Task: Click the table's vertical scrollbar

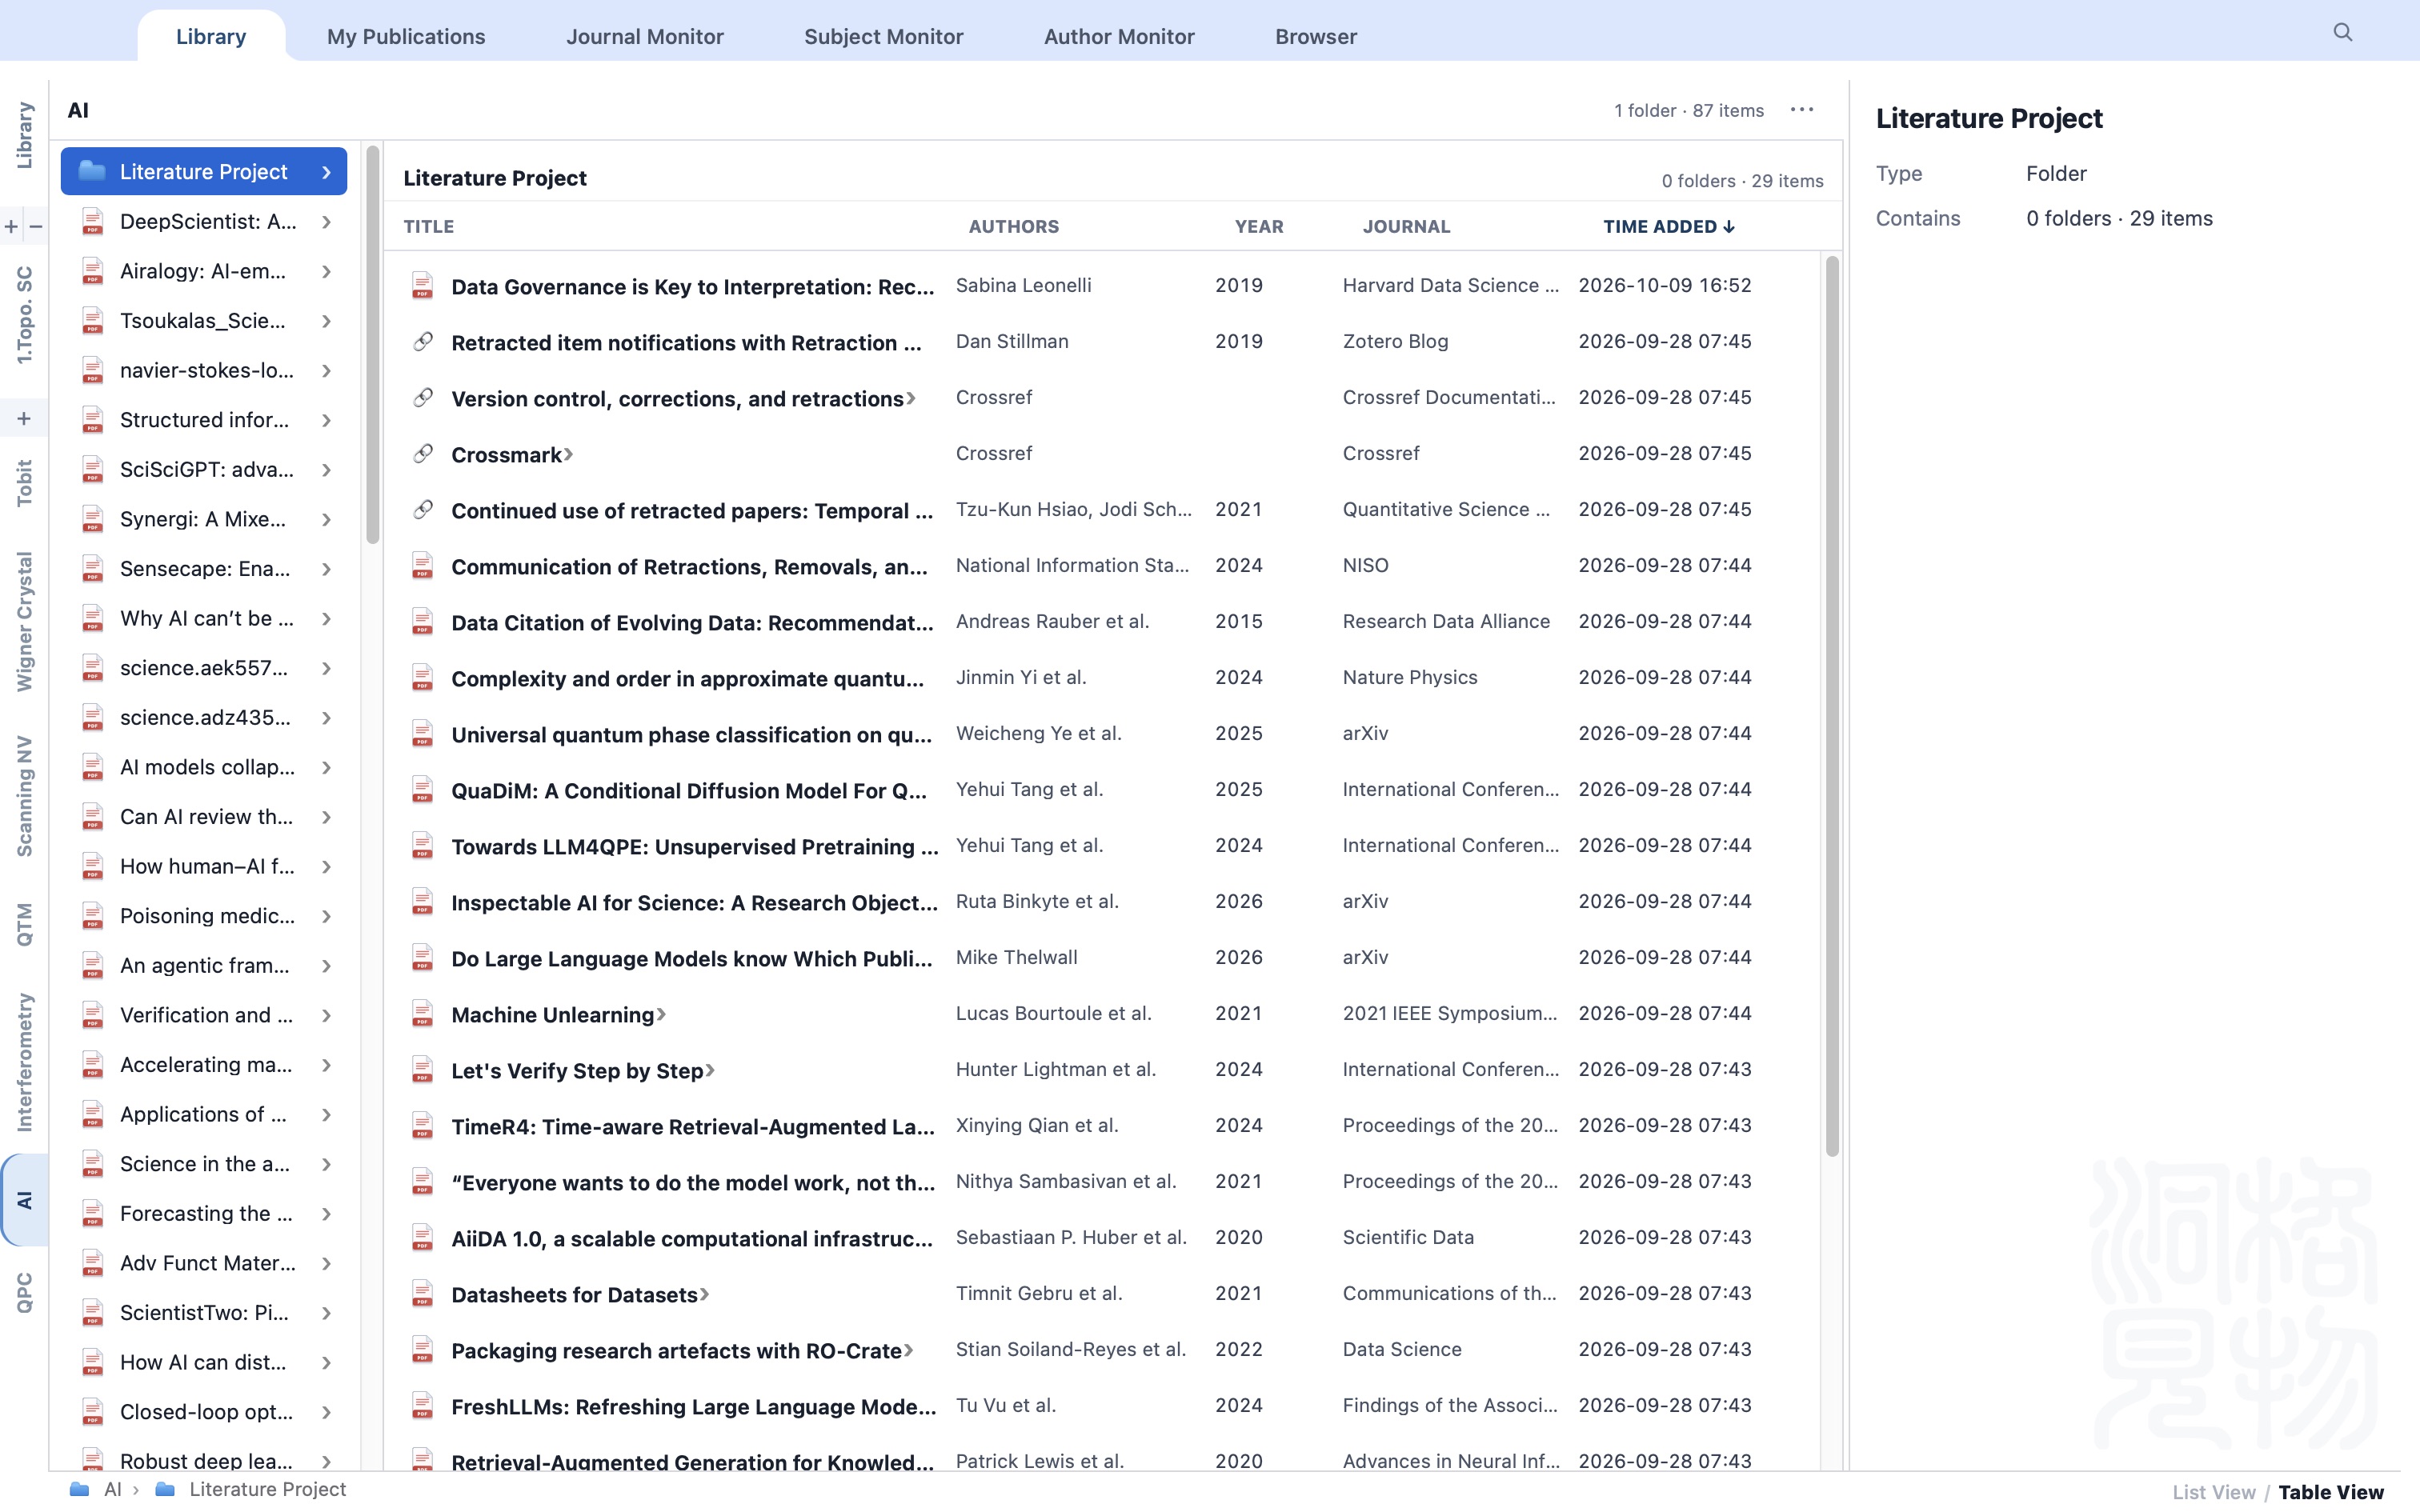Action: point(1832,706)
